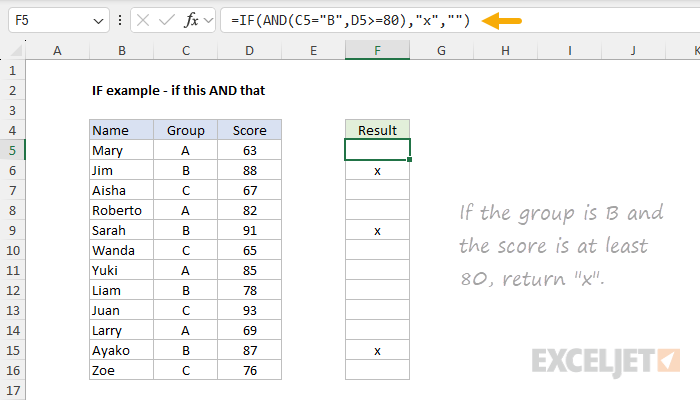Click score cell 76 in Zoe's row
This screenshot has height=400, width=700.
click(x=250, y=371)
